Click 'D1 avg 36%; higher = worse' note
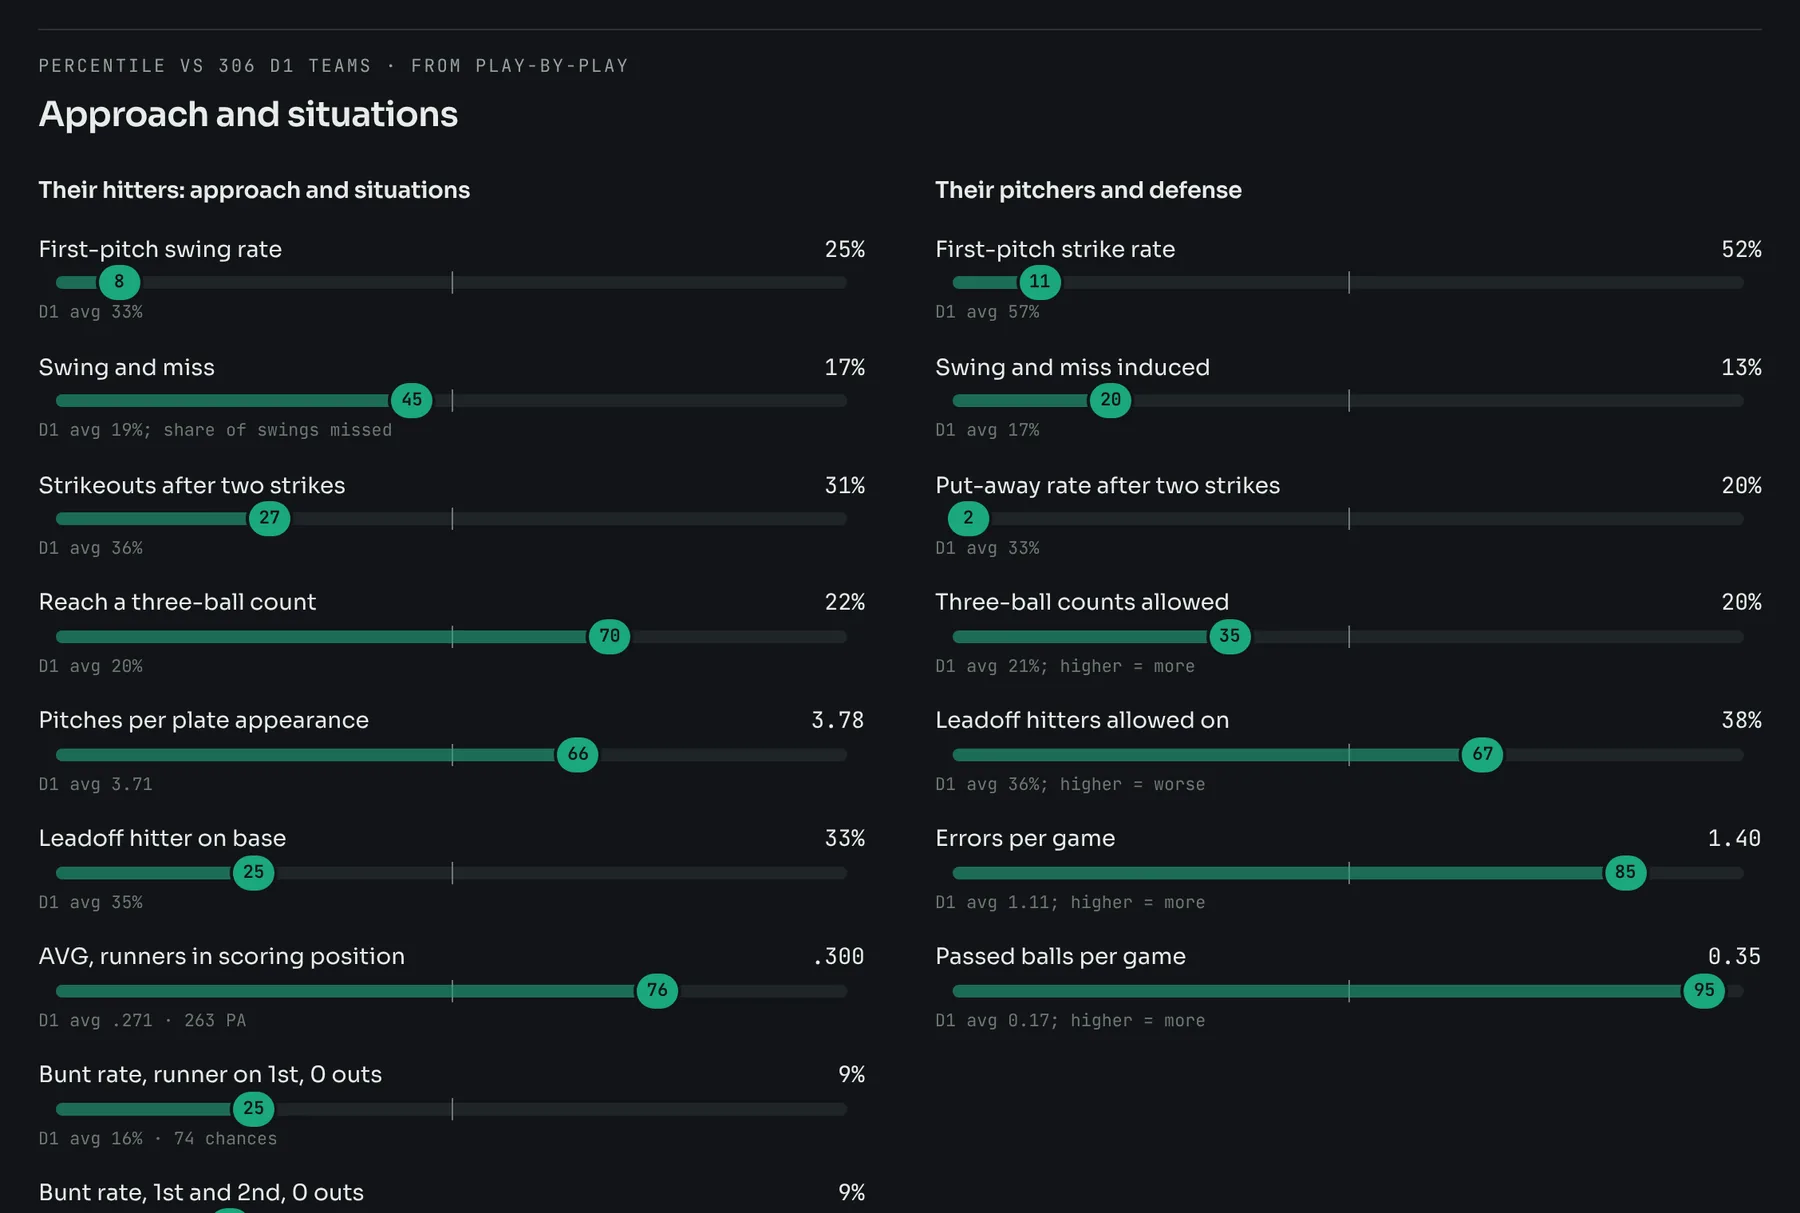 pos(1070,784)
